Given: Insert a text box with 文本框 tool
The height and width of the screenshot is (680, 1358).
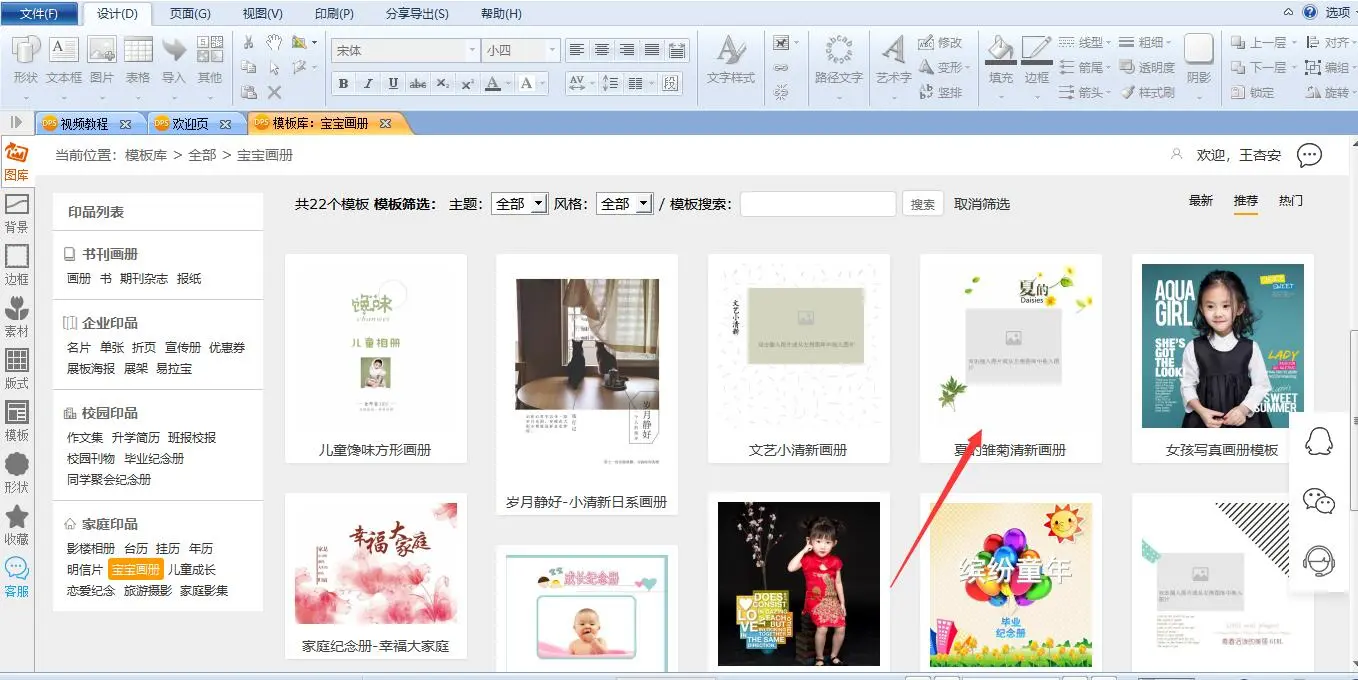Looking at the screenshot, I should click(x=64, y=58).
